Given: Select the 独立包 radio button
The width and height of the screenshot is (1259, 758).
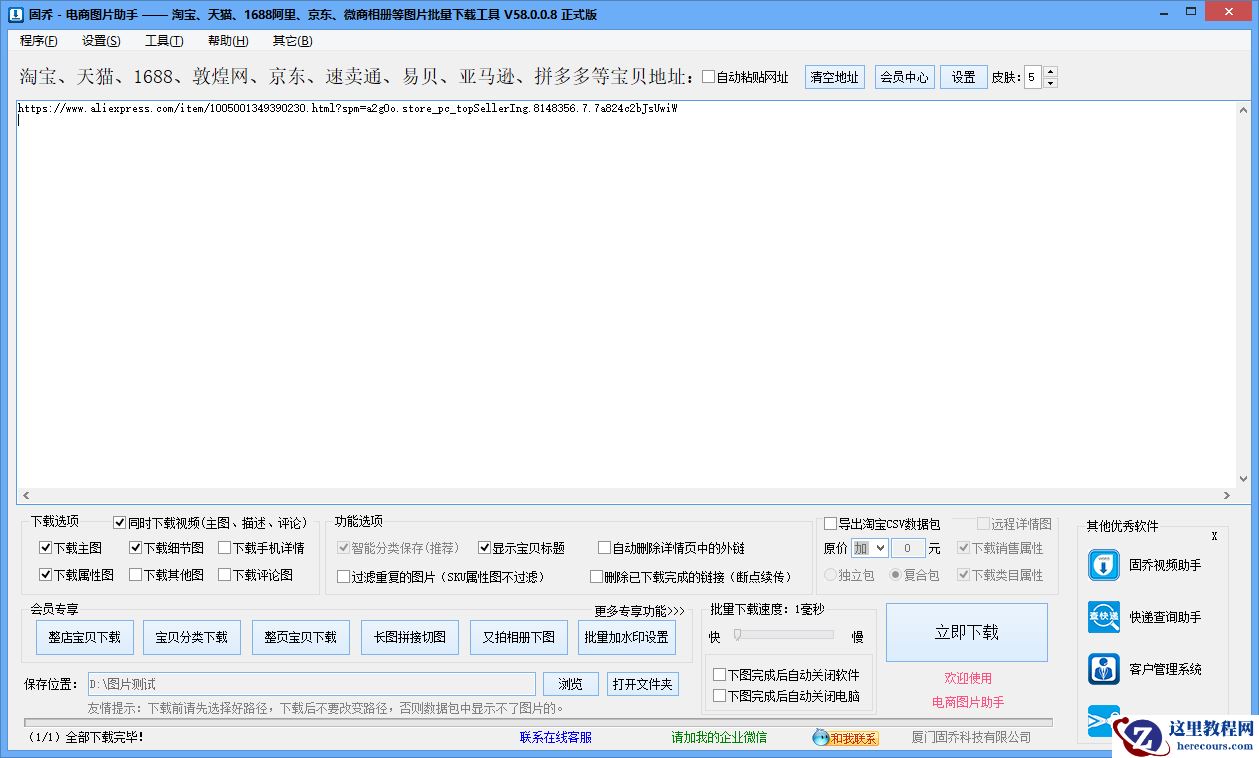Looking at the screenshot, I should tap(830, 574).
